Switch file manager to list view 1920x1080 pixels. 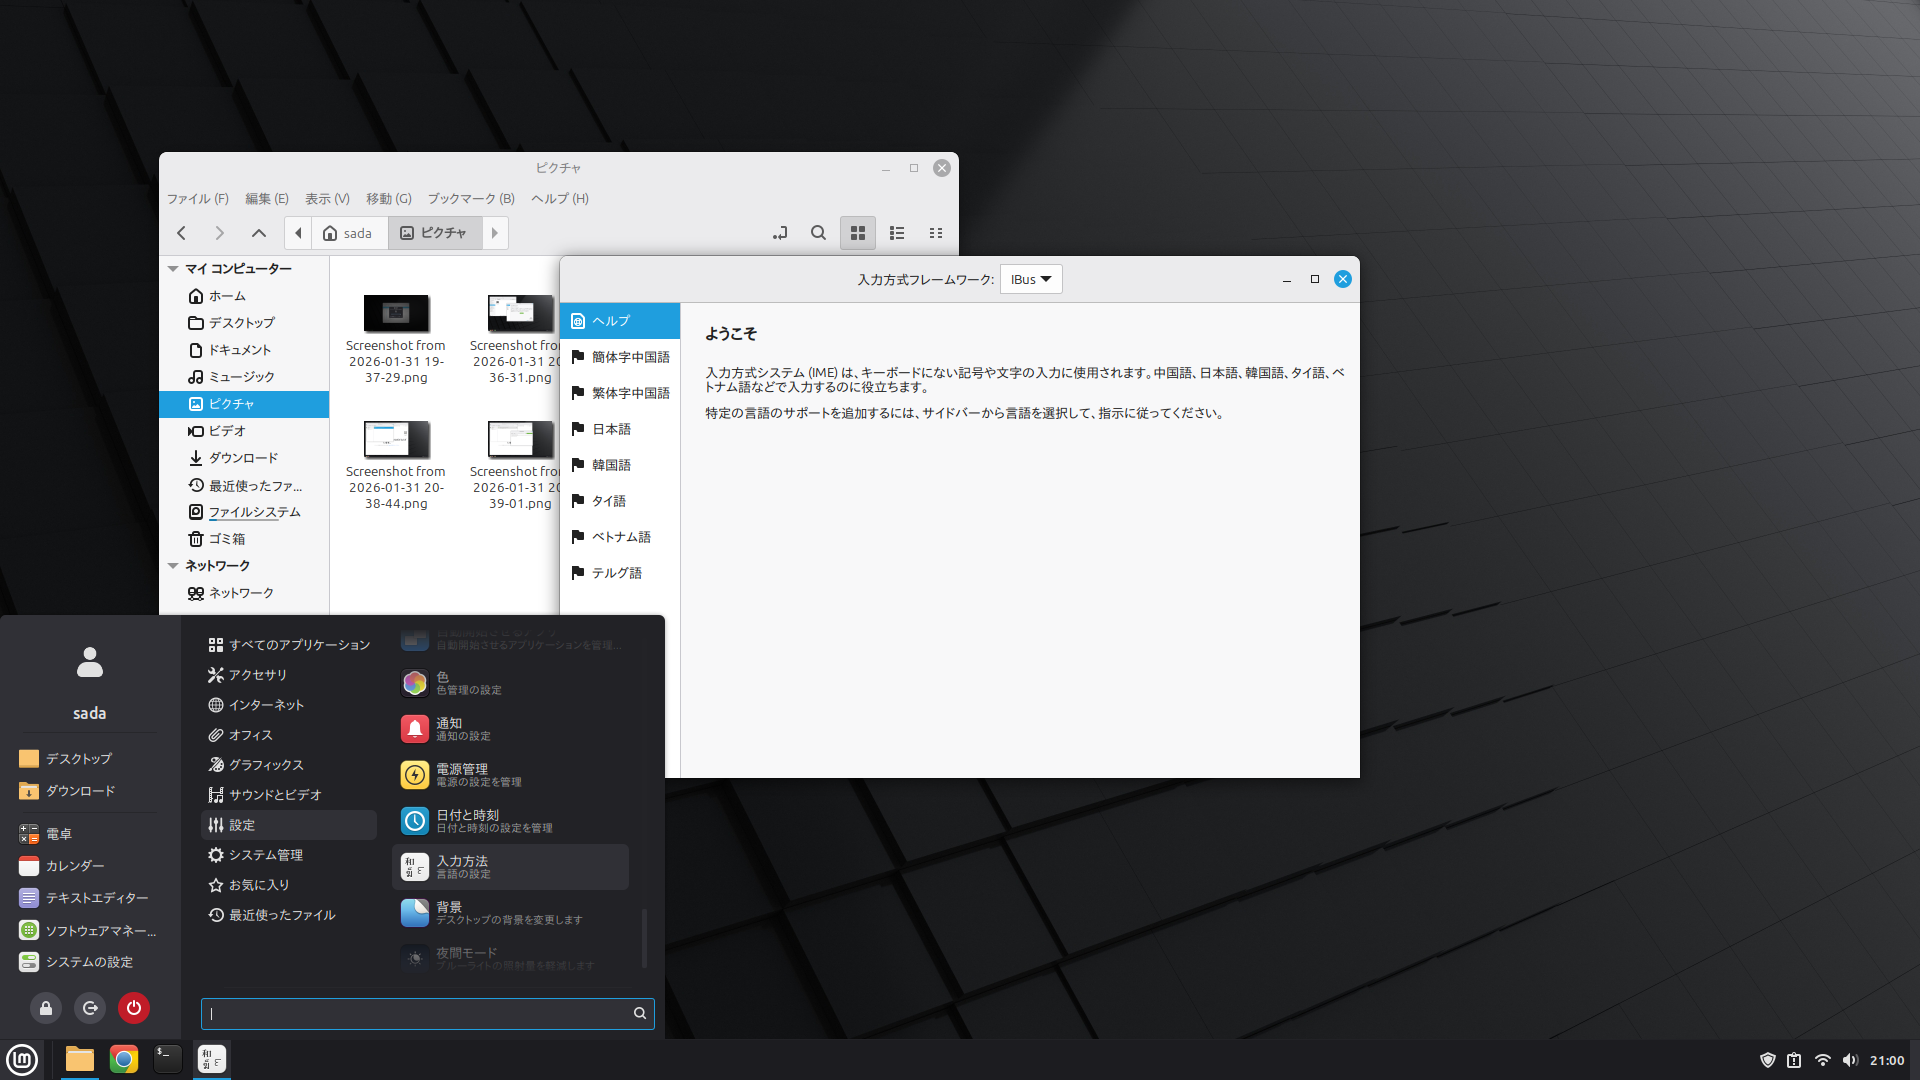897,233
